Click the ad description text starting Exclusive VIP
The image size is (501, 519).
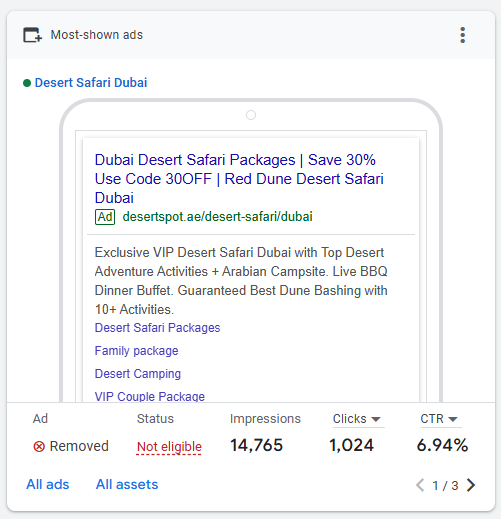pyautogui.click(x=241, y=281)
